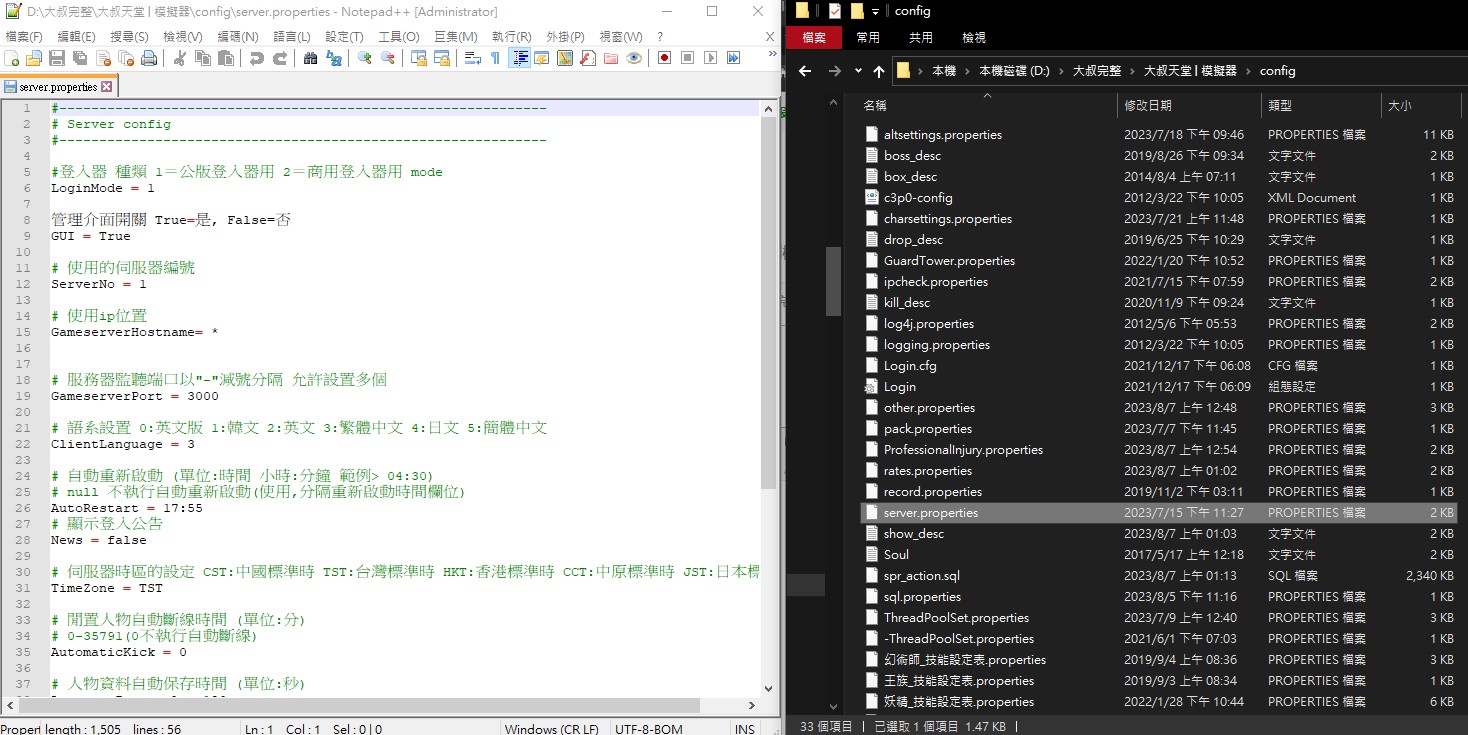Open the User Defined Language icon
The height and width of the screenshot is (735, 1468).
(541, 58)
